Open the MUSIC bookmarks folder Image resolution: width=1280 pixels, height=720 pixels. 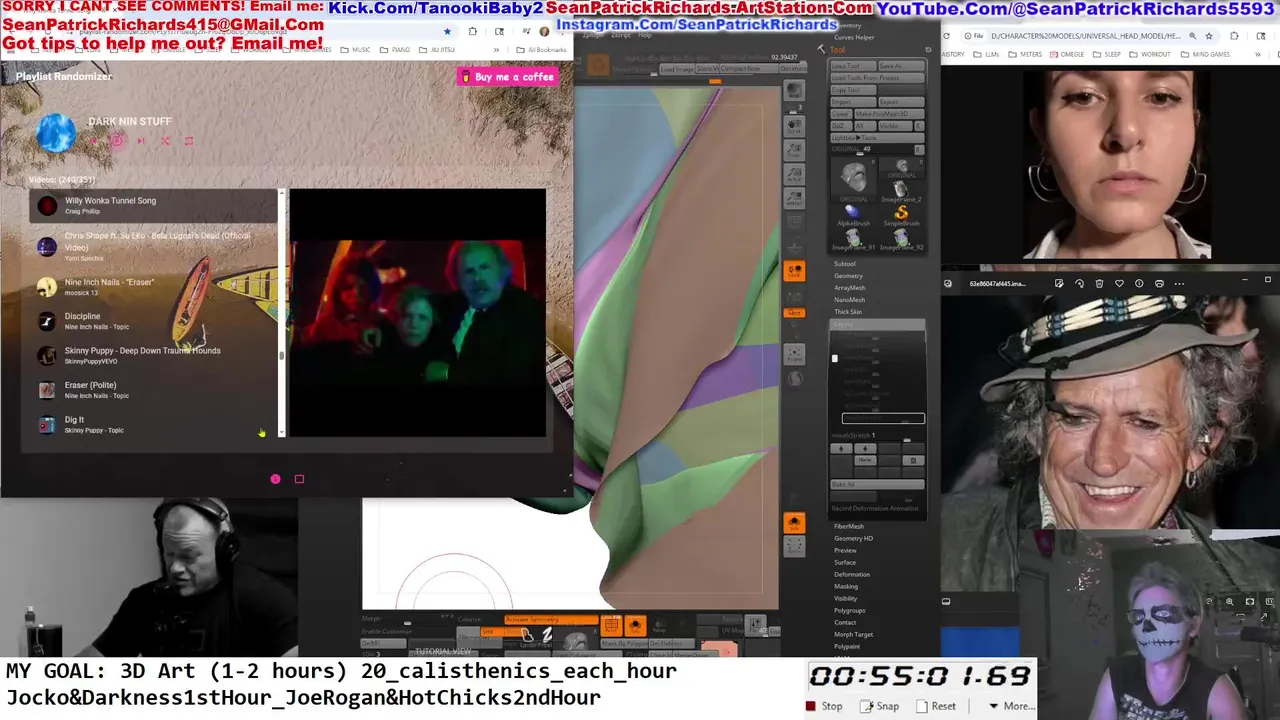356,50
